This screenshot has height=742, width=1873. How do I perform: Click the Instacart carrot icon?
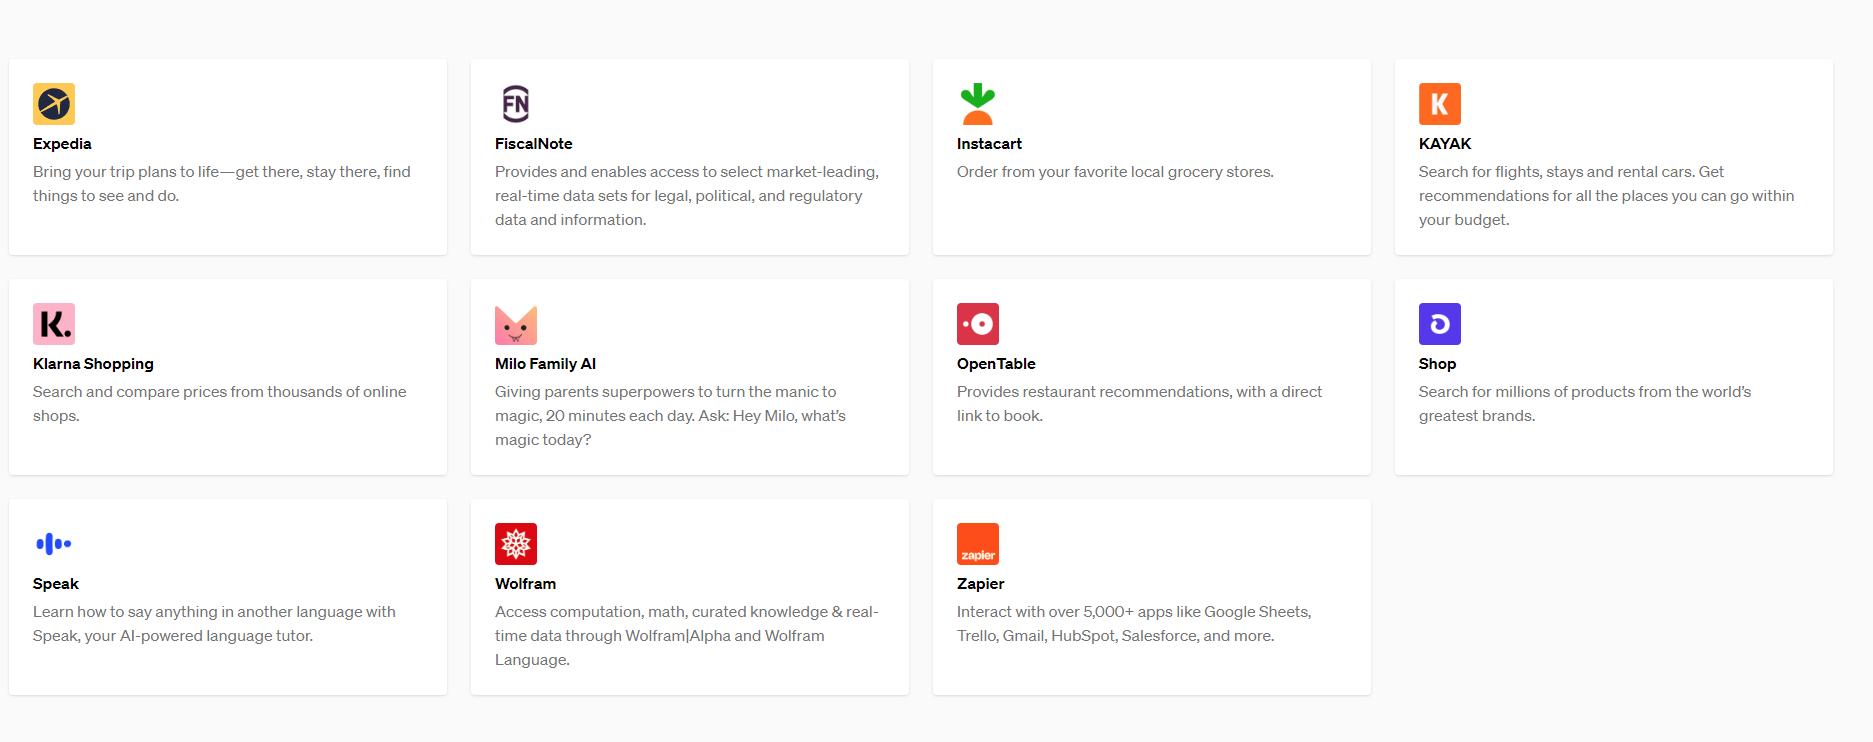978,104
